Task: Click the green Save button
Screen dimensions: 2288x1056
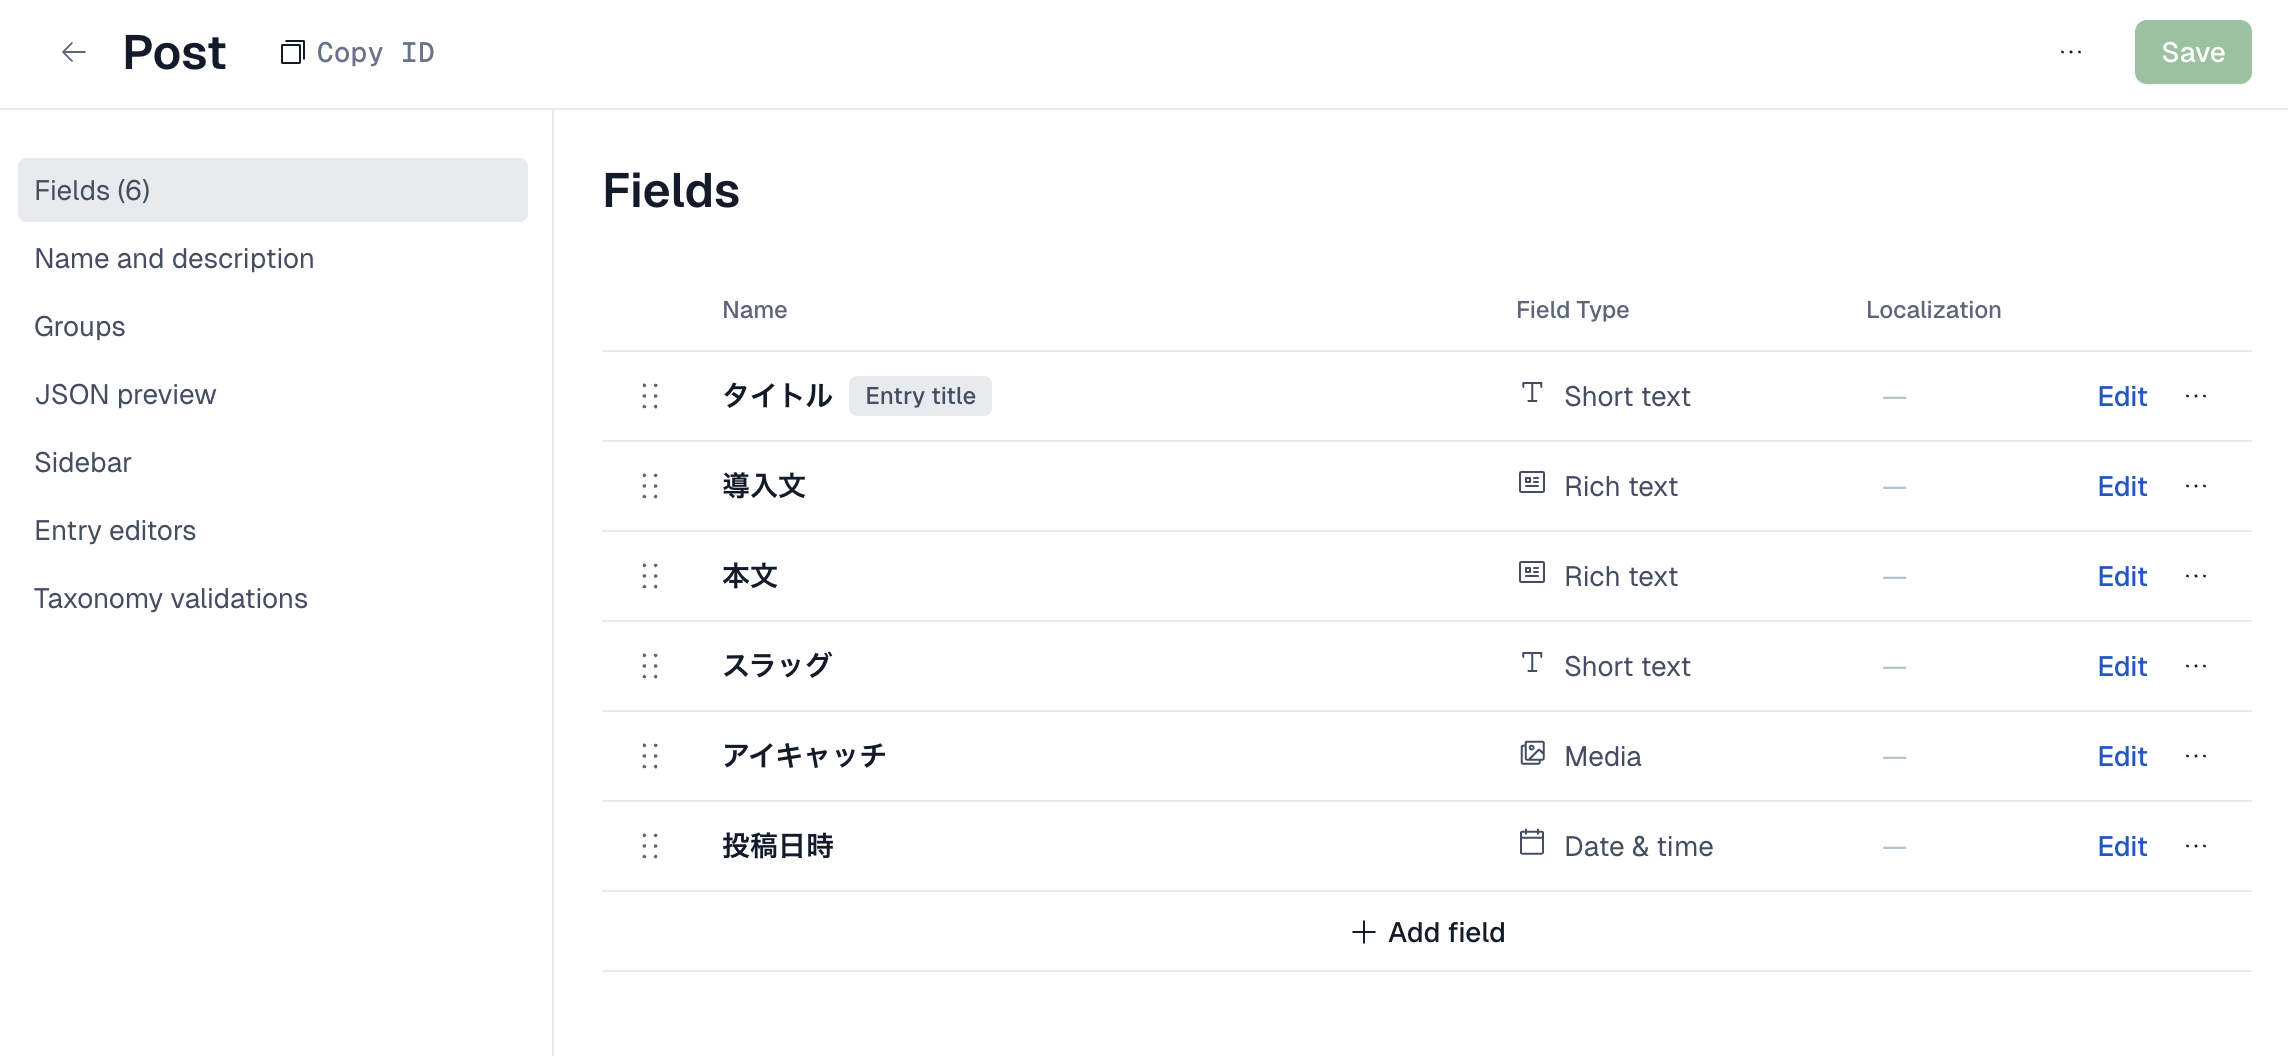Action: [2192, 52]
